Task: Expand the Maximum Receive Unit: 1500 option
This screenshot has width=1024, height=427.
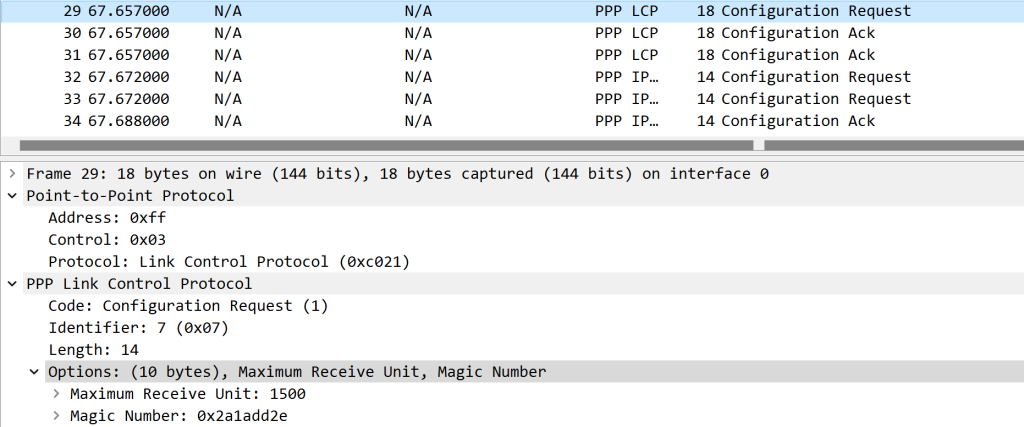Action: click(x=58, y=394)
